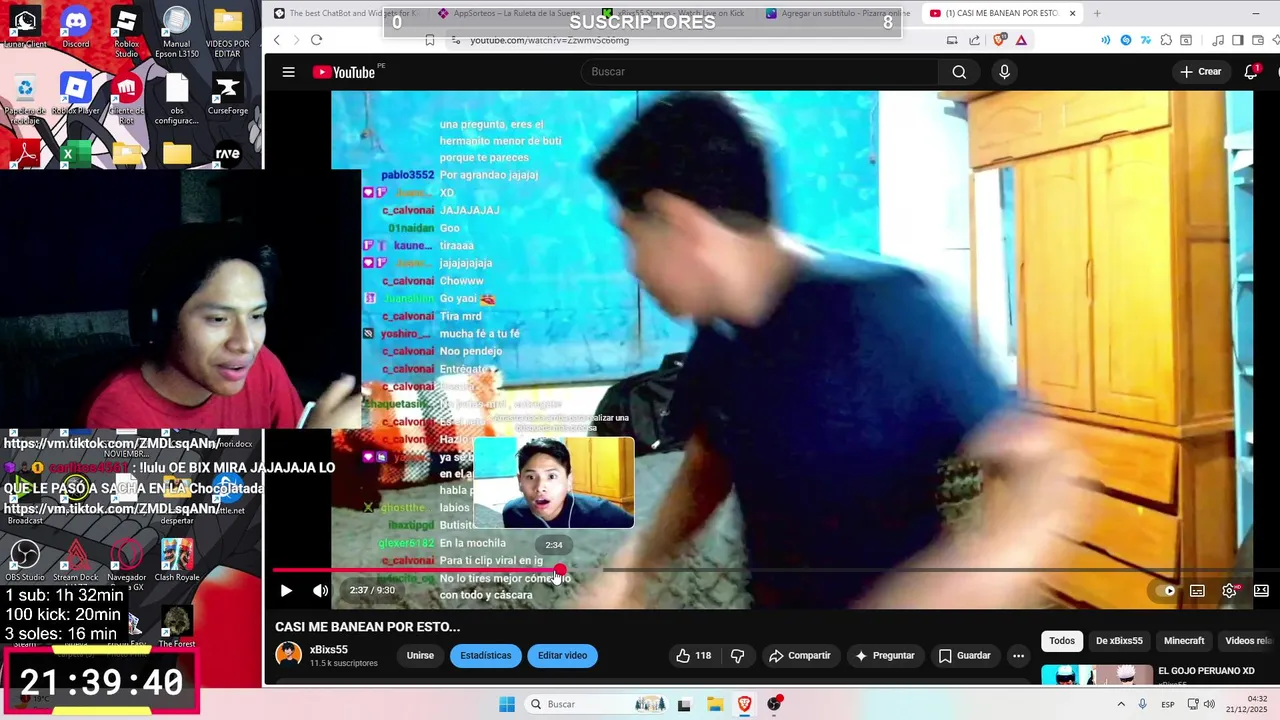
Task: Open the player settings gear
Action: (x=1229, y=590)
